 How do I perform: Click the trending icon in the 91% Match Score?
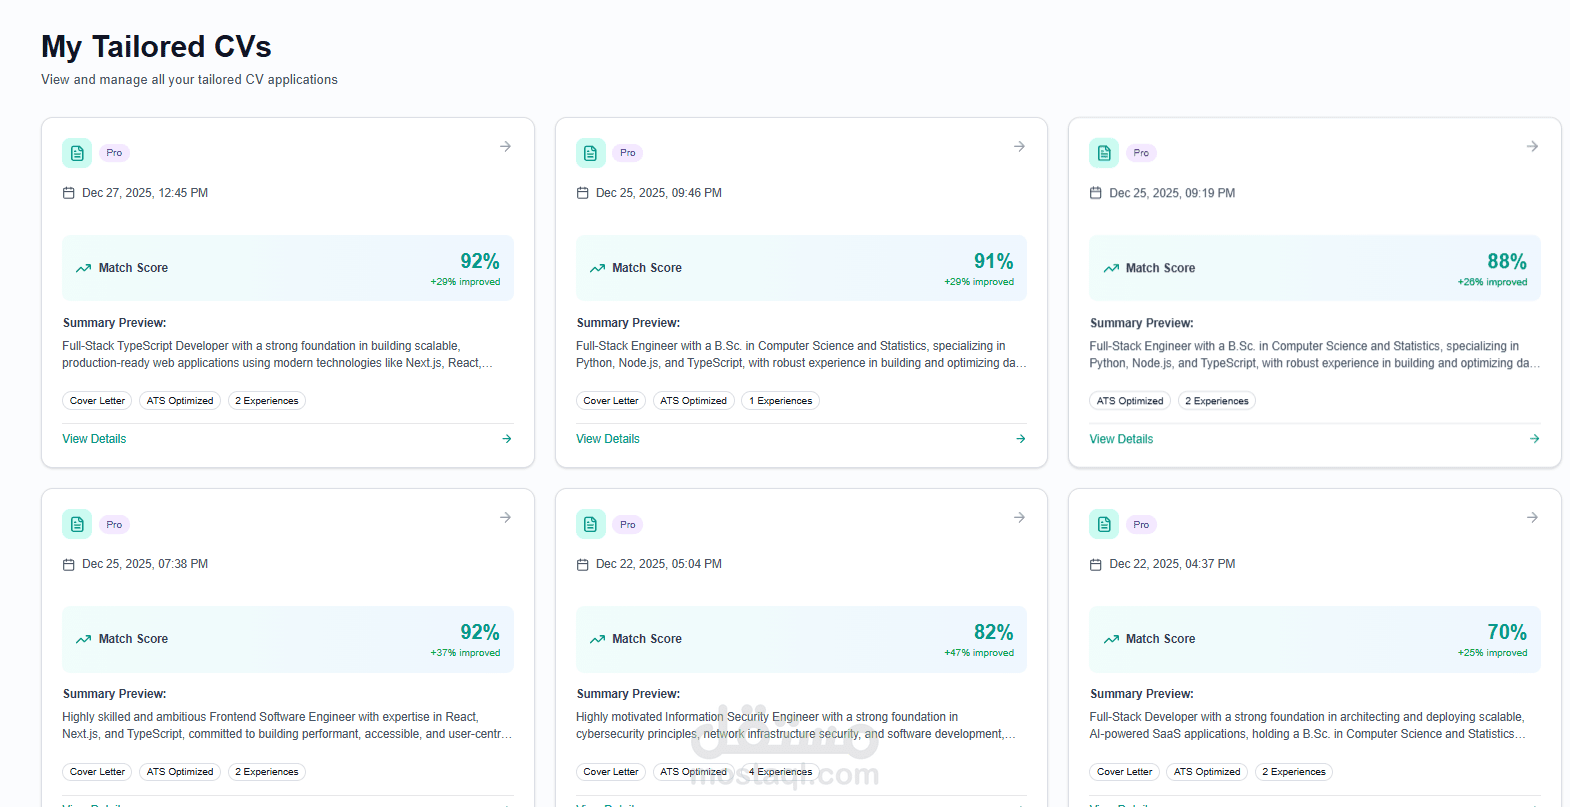(x=597, y=268)
